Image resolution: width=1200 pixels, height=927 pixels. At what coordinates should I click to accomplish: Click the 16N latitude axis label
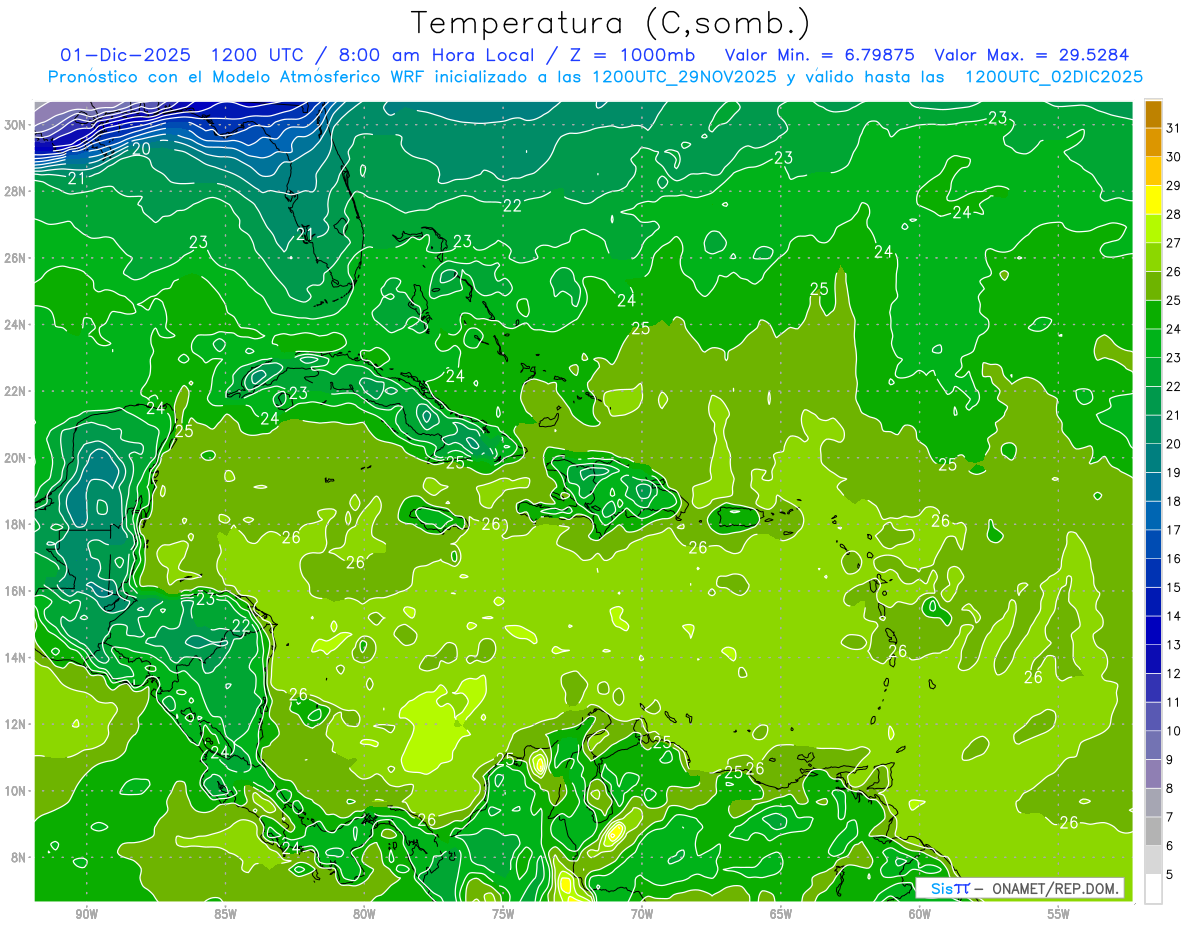15,591
